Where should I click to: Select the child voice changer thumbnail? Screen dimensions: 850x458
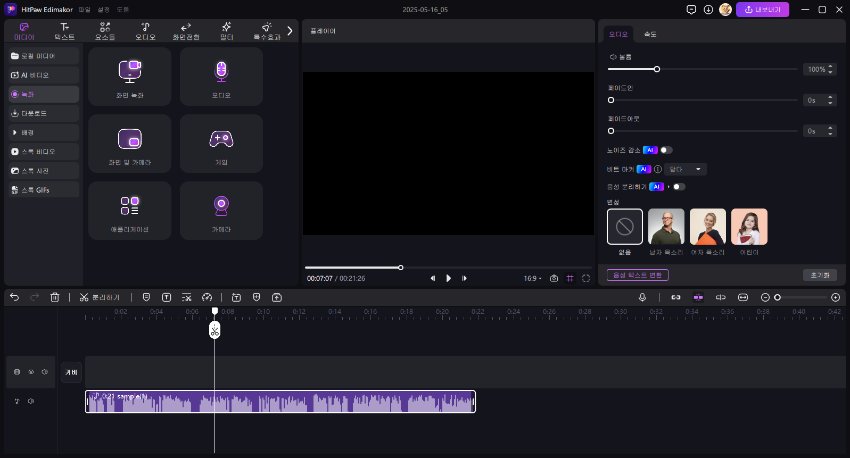click(x=749, y=227)
